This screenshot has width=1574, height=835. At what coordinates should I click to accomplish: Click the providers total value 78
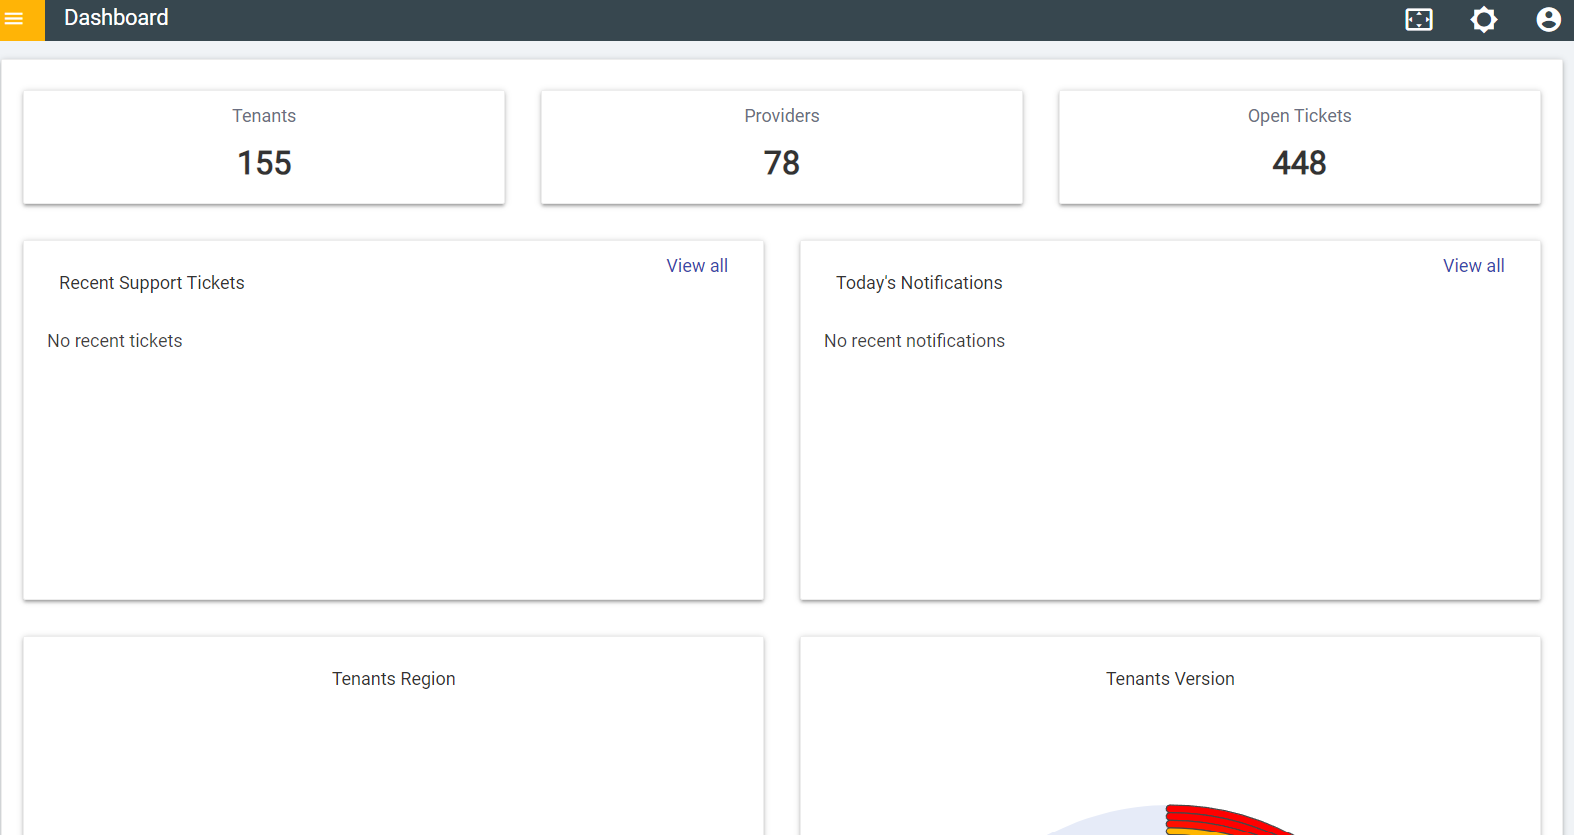click(x=782, y=163)
